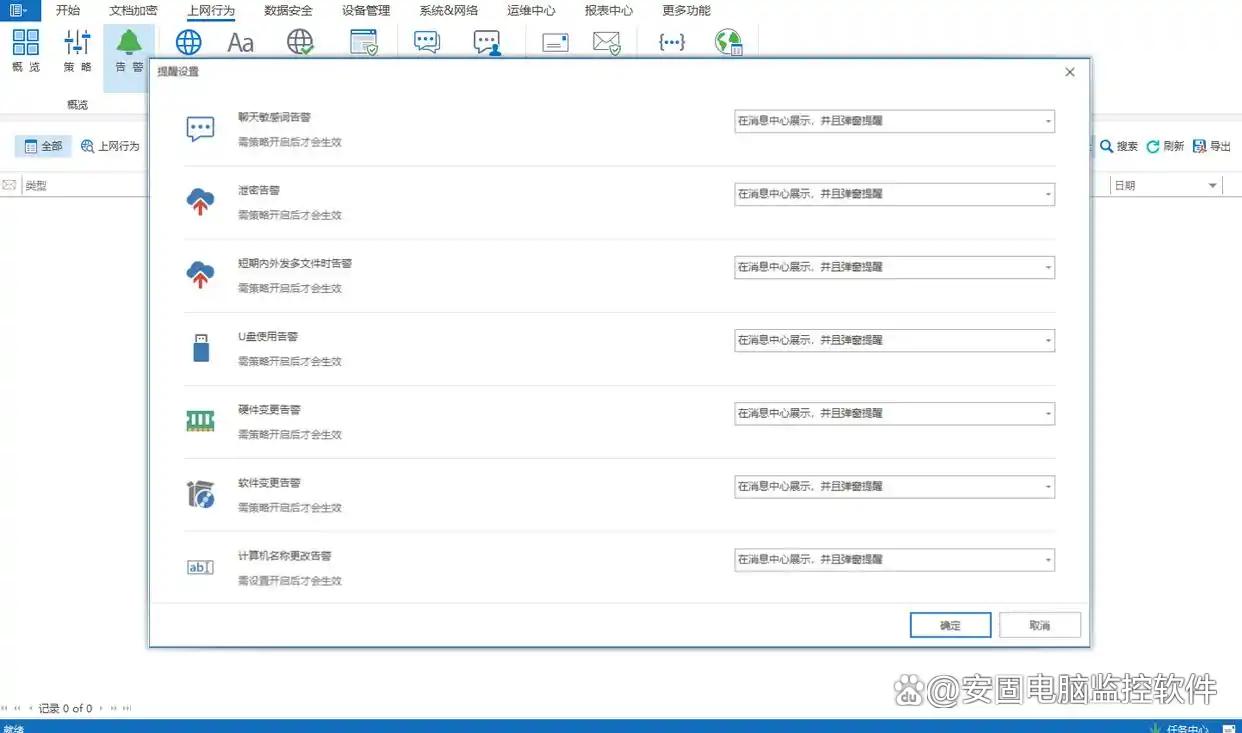This screenshot has width=1242, height=733.
Task: Switch to the 设备管理 tab
Action: pos(366,11)
